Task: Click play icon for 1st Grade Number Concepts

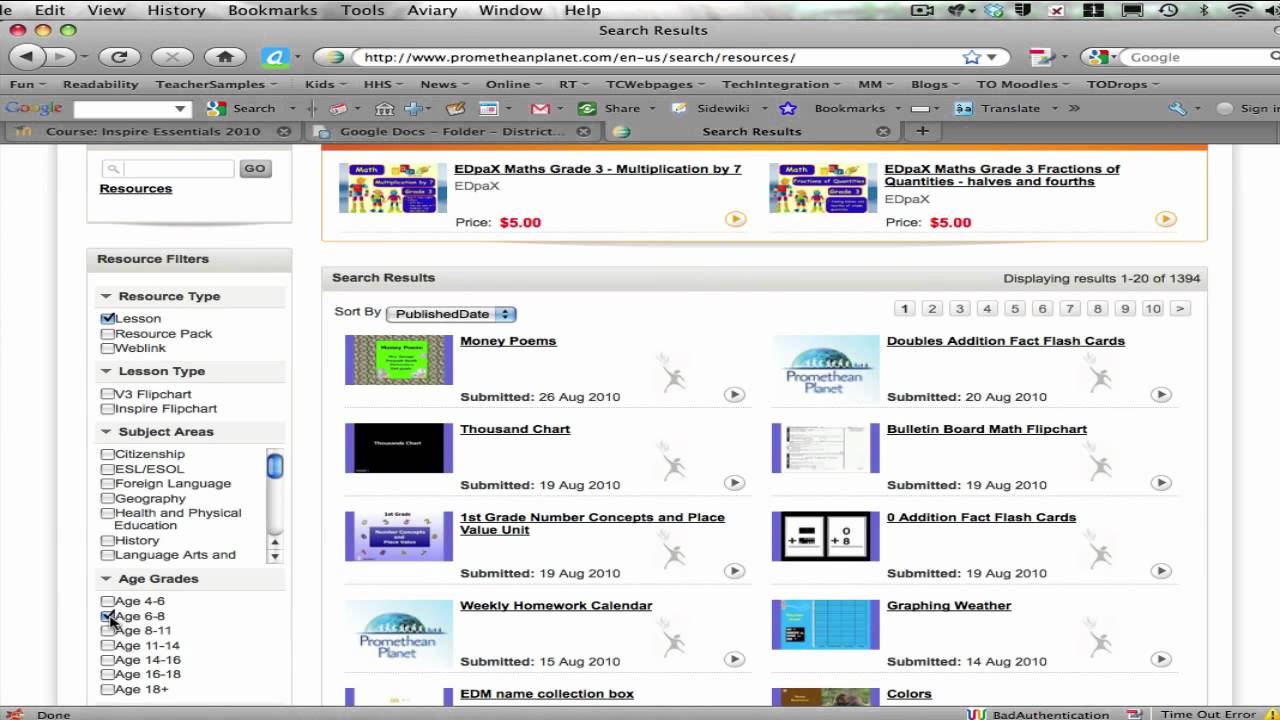Action: [x=735, y=571]
